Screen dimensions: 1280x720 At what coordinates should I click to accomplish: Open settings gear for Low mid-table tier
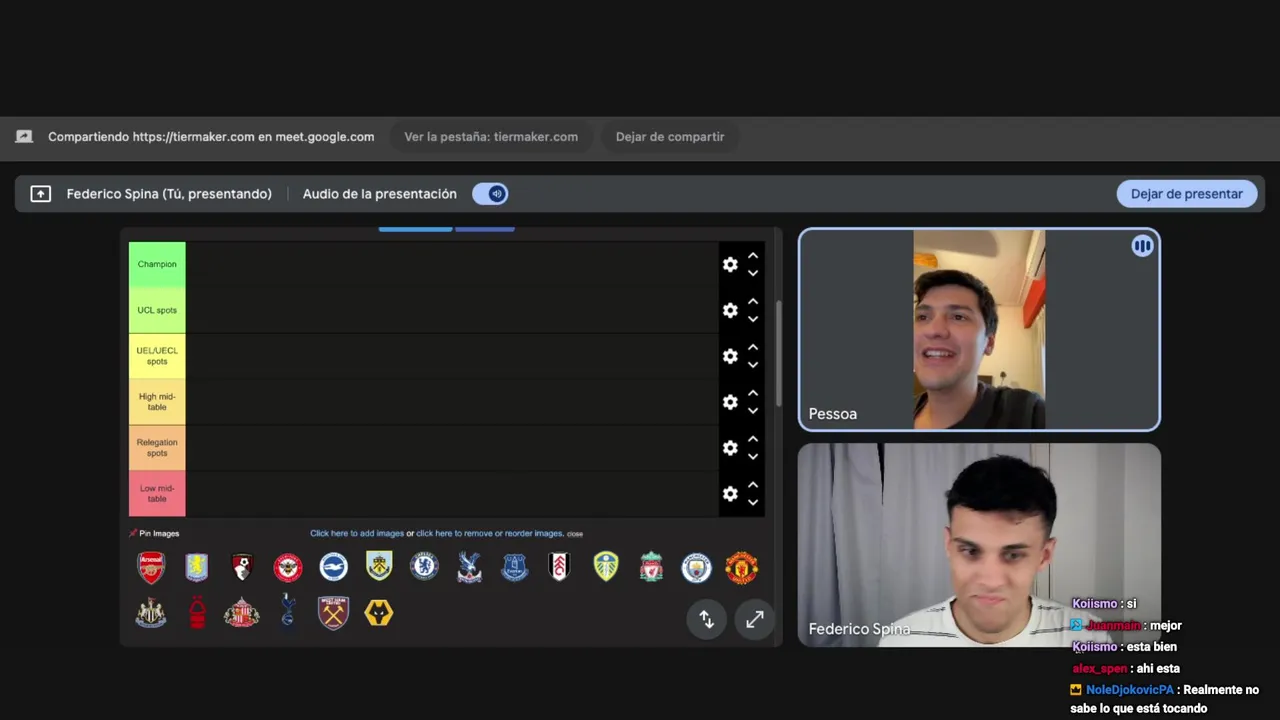coord(730,494)
